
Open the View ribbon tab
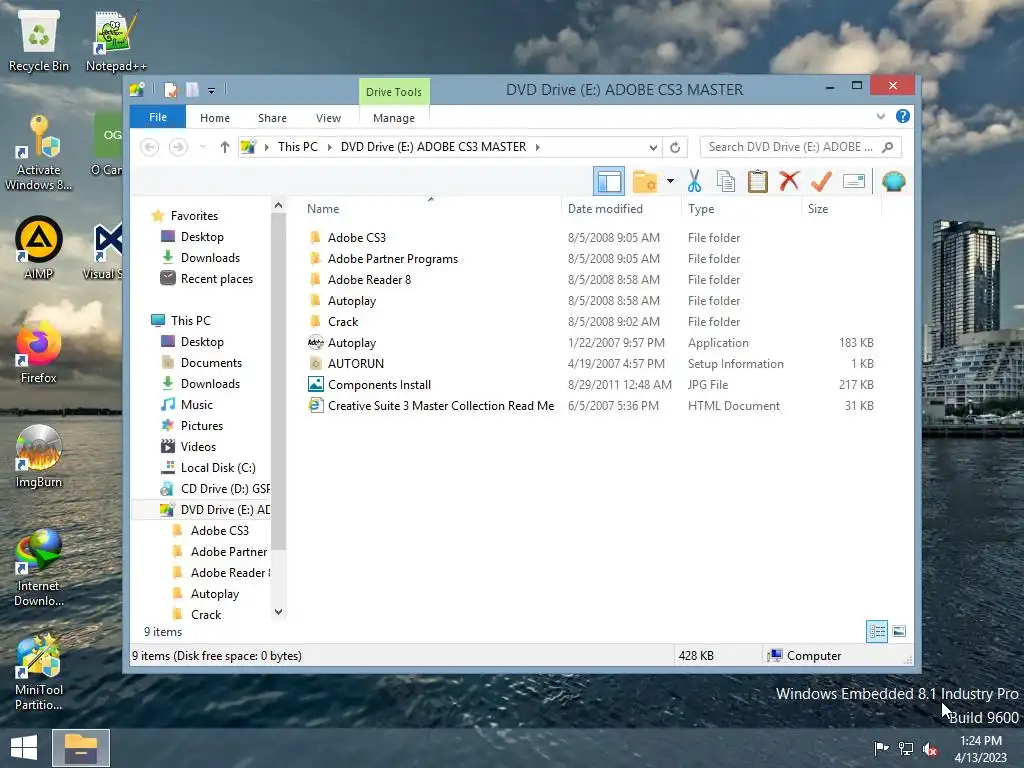(x=328, y=118)
